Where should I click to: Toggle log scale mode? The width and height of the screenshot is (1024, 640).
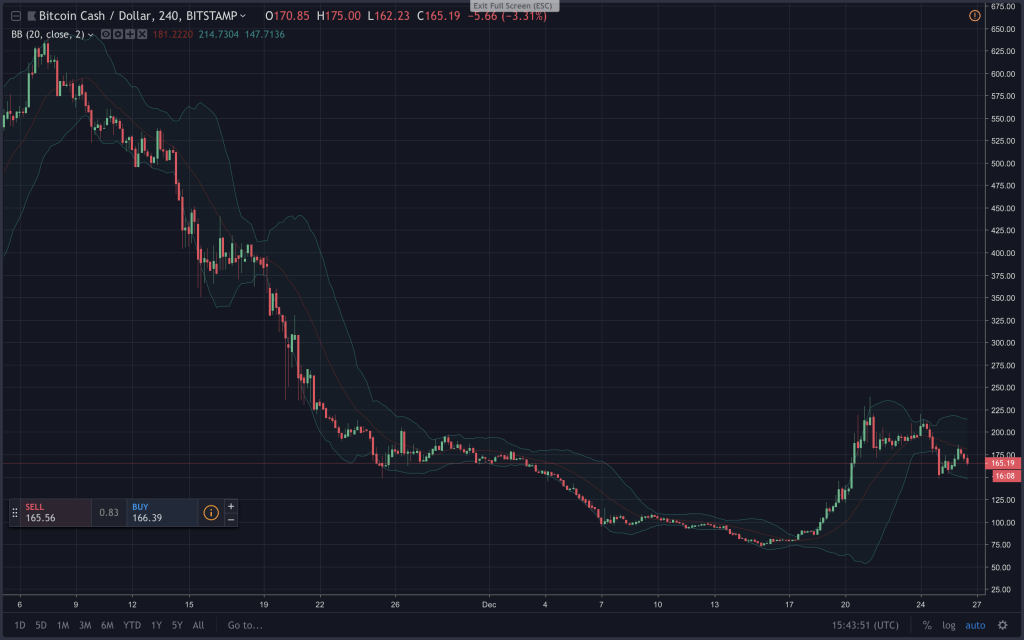pyautogui.click(x=948, y=625)
